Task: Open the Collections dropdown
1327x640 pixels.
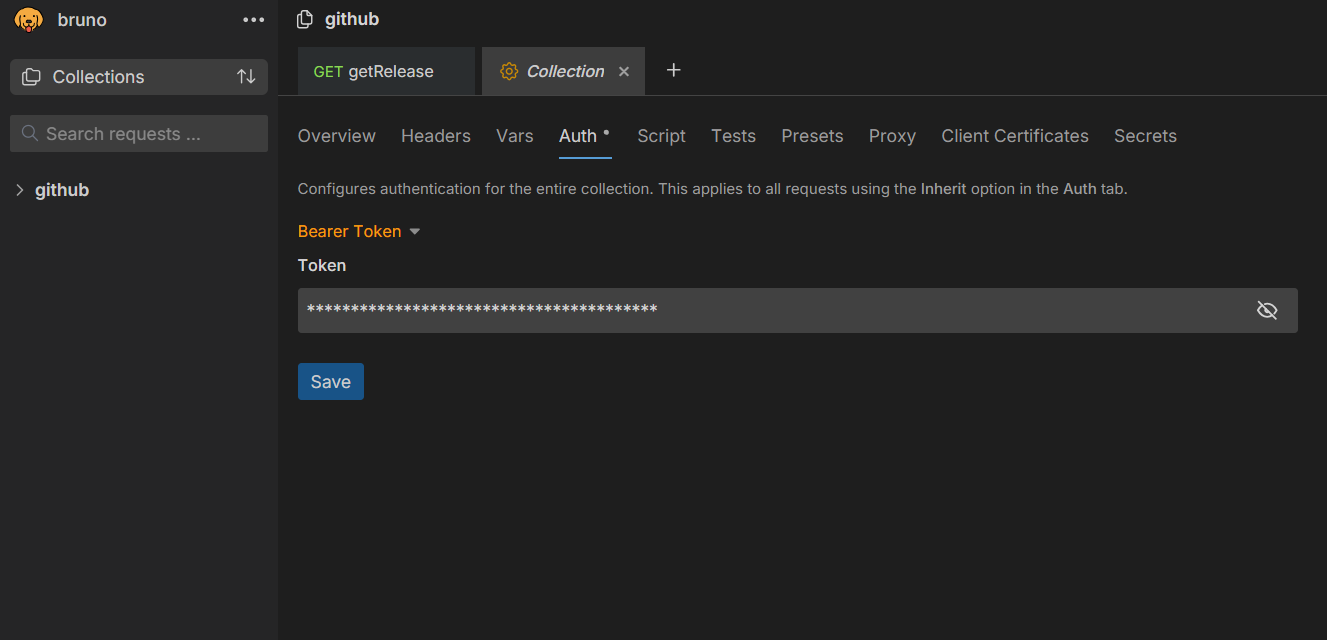Action: 139,77
